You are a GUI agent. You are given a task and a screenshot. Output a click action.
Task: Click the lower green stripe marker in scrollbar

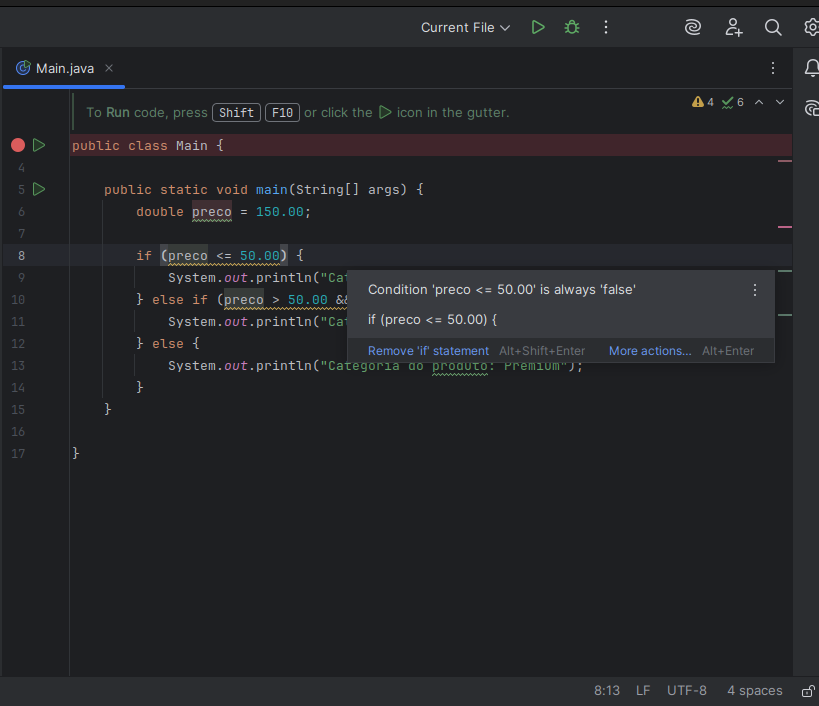785,315
